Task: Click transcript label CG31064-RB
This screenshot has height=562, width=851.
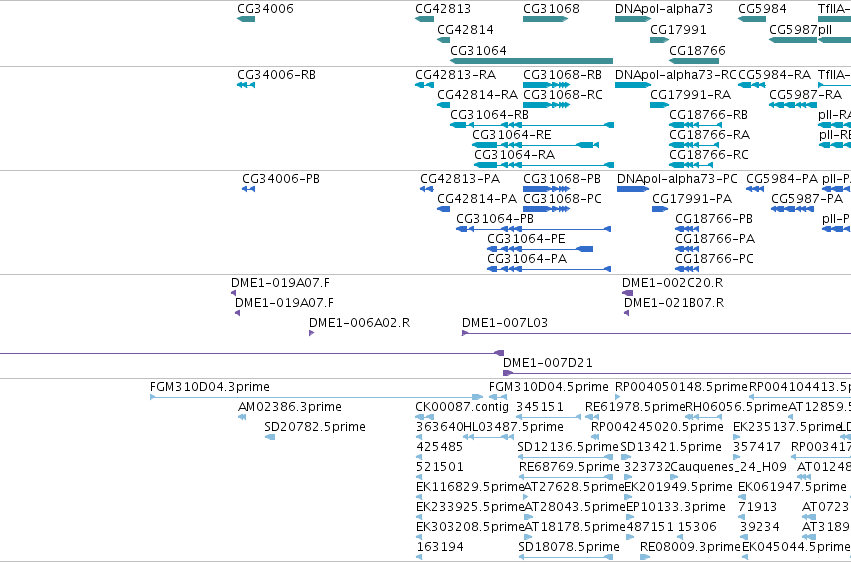Action: (x=489, y=115)
